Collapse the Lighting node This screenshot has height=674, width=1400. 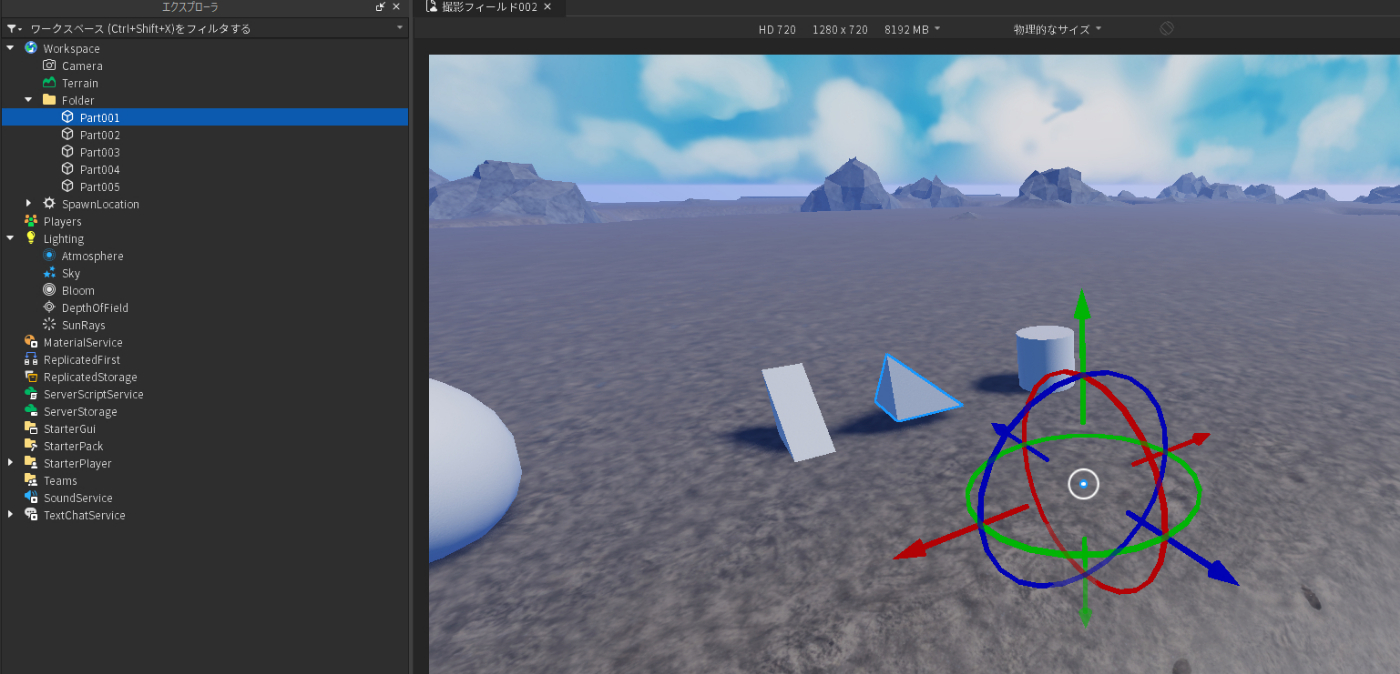10,238
